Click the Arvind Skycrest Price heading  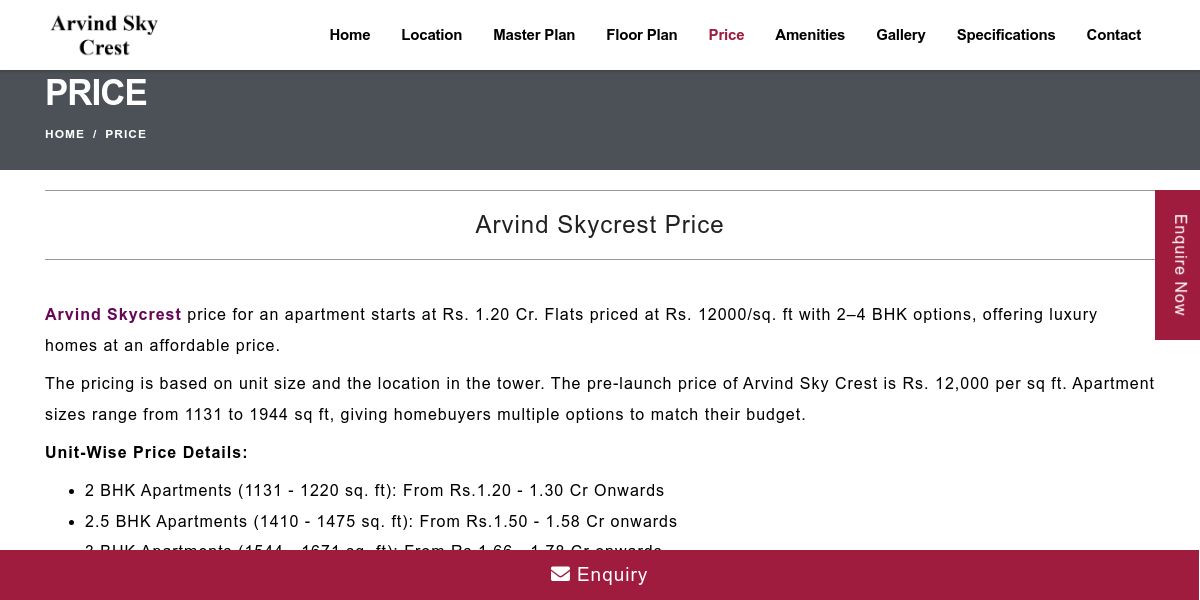pyautogui.click(x=600, y=225)
